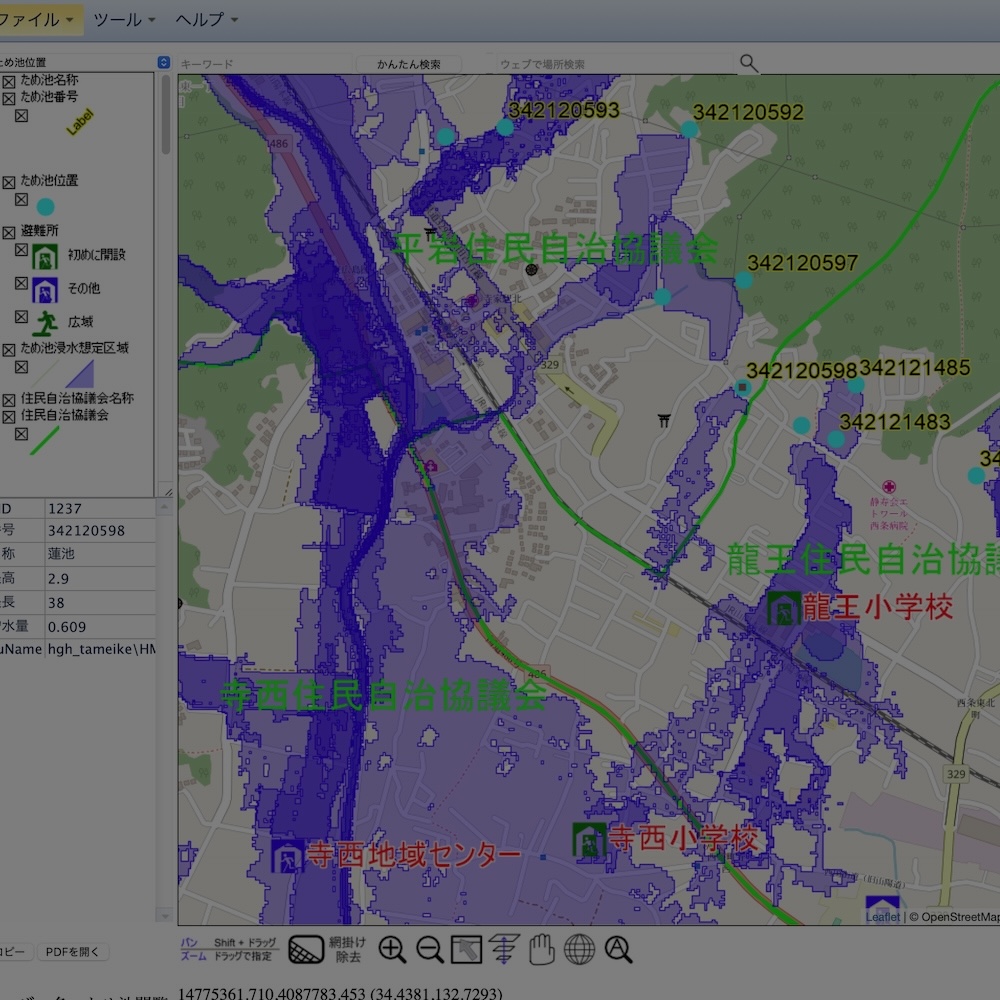Click the zoom out magnifier icon
The height and width of the screenshot is (1000, 1000).
tap(430, 949)
